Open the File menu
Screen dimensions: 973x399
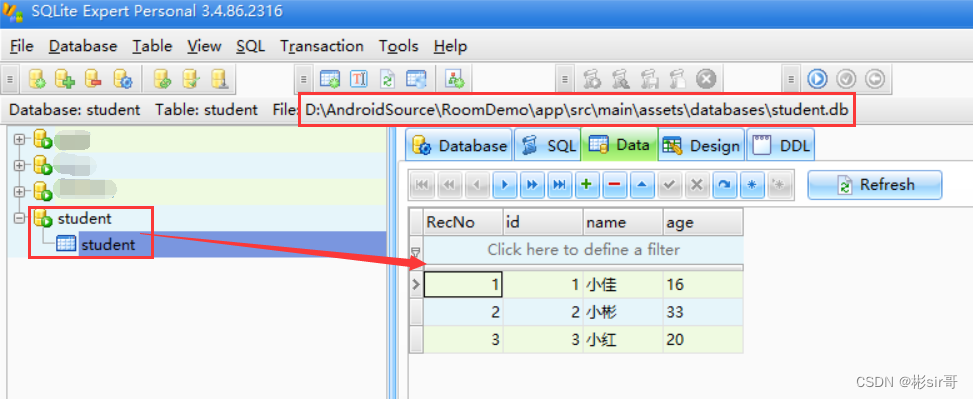click(x=22, y=46)
